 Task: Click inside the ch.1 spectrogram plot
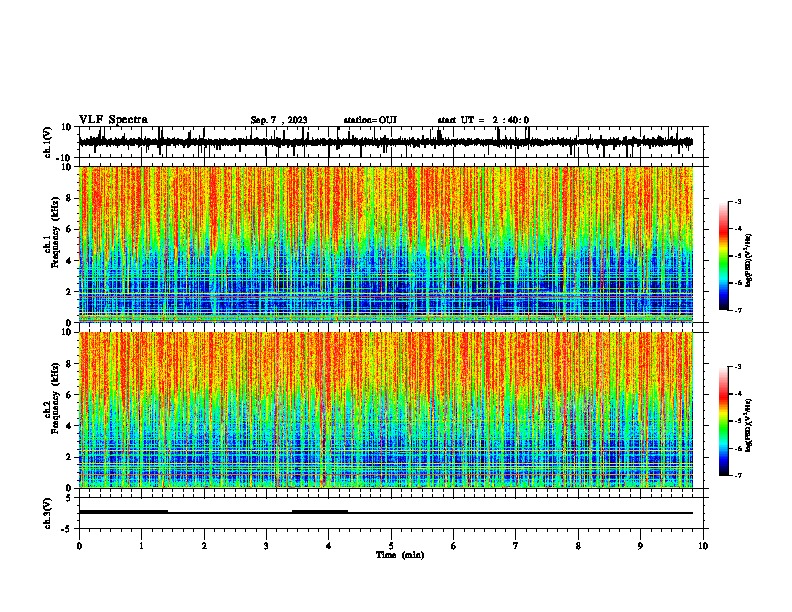386,244
